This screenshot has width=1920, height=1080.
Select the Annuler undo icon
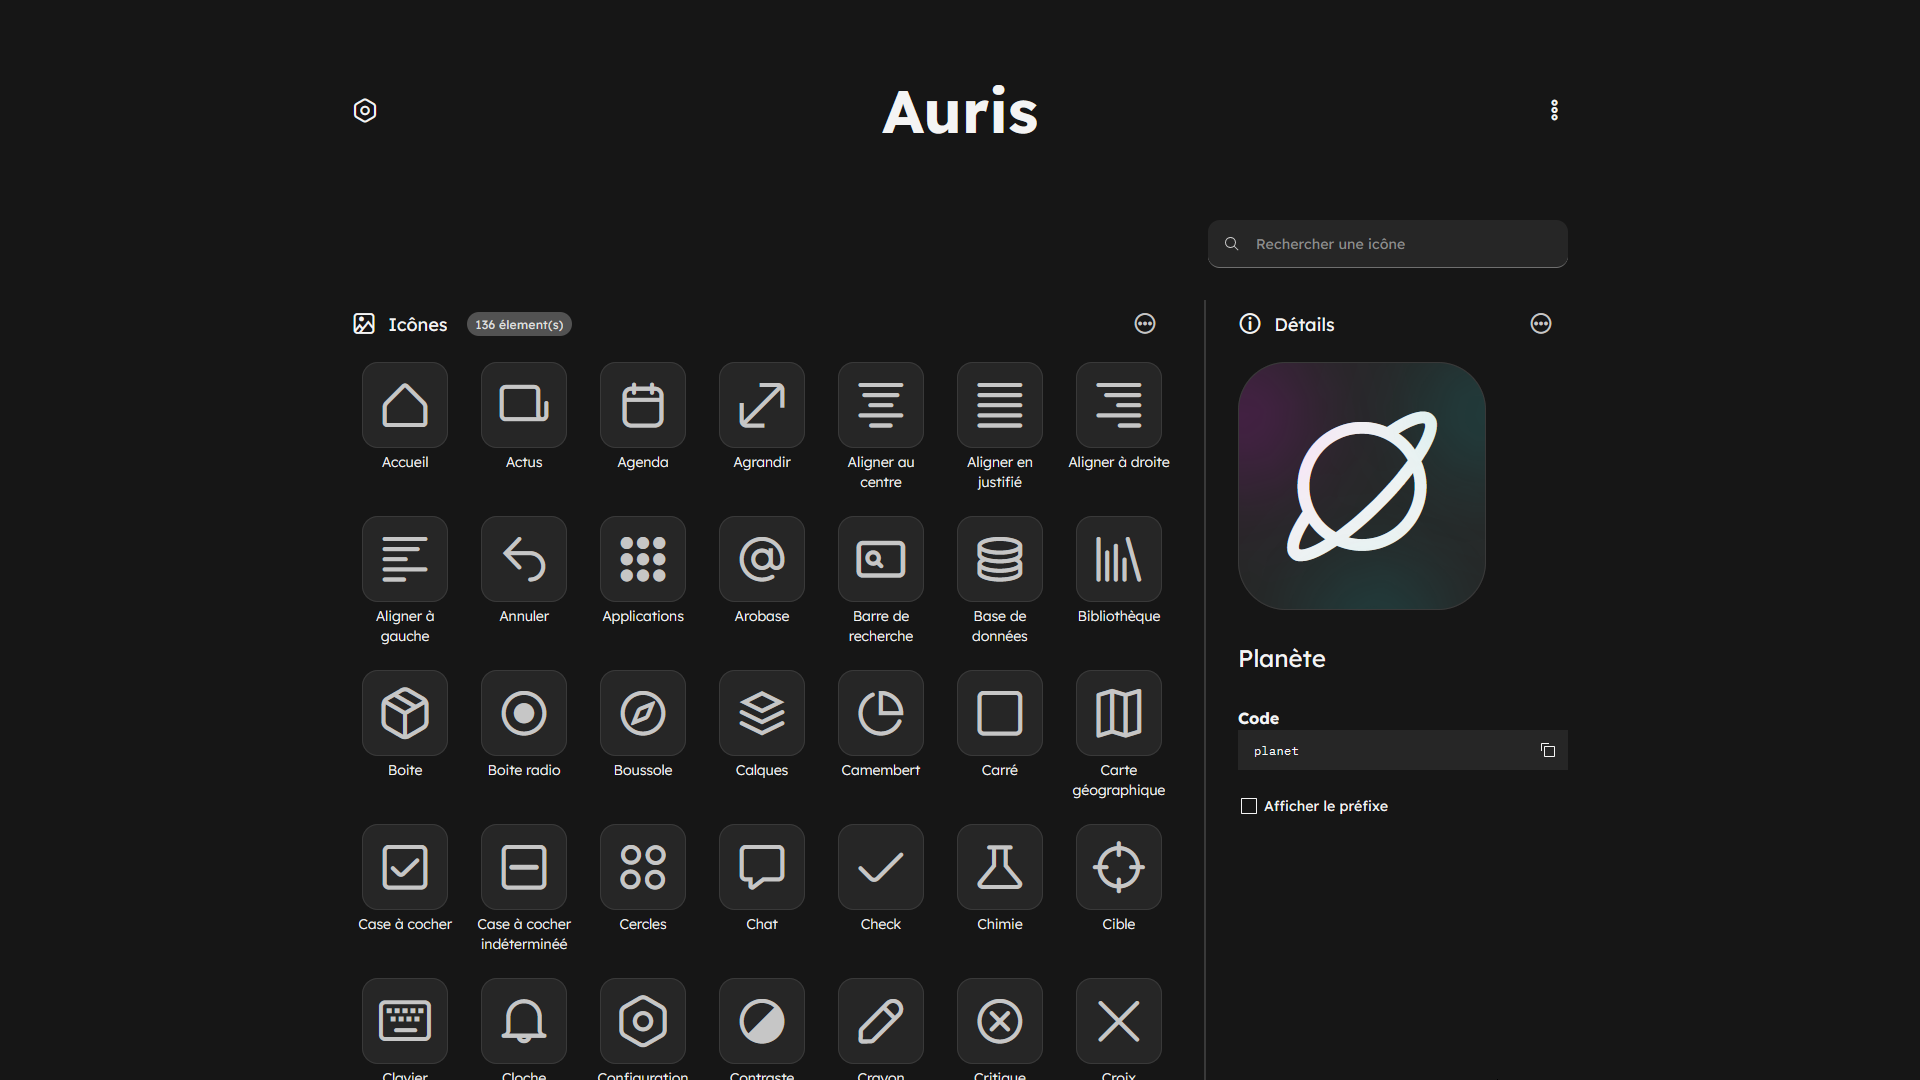point(524,559)
